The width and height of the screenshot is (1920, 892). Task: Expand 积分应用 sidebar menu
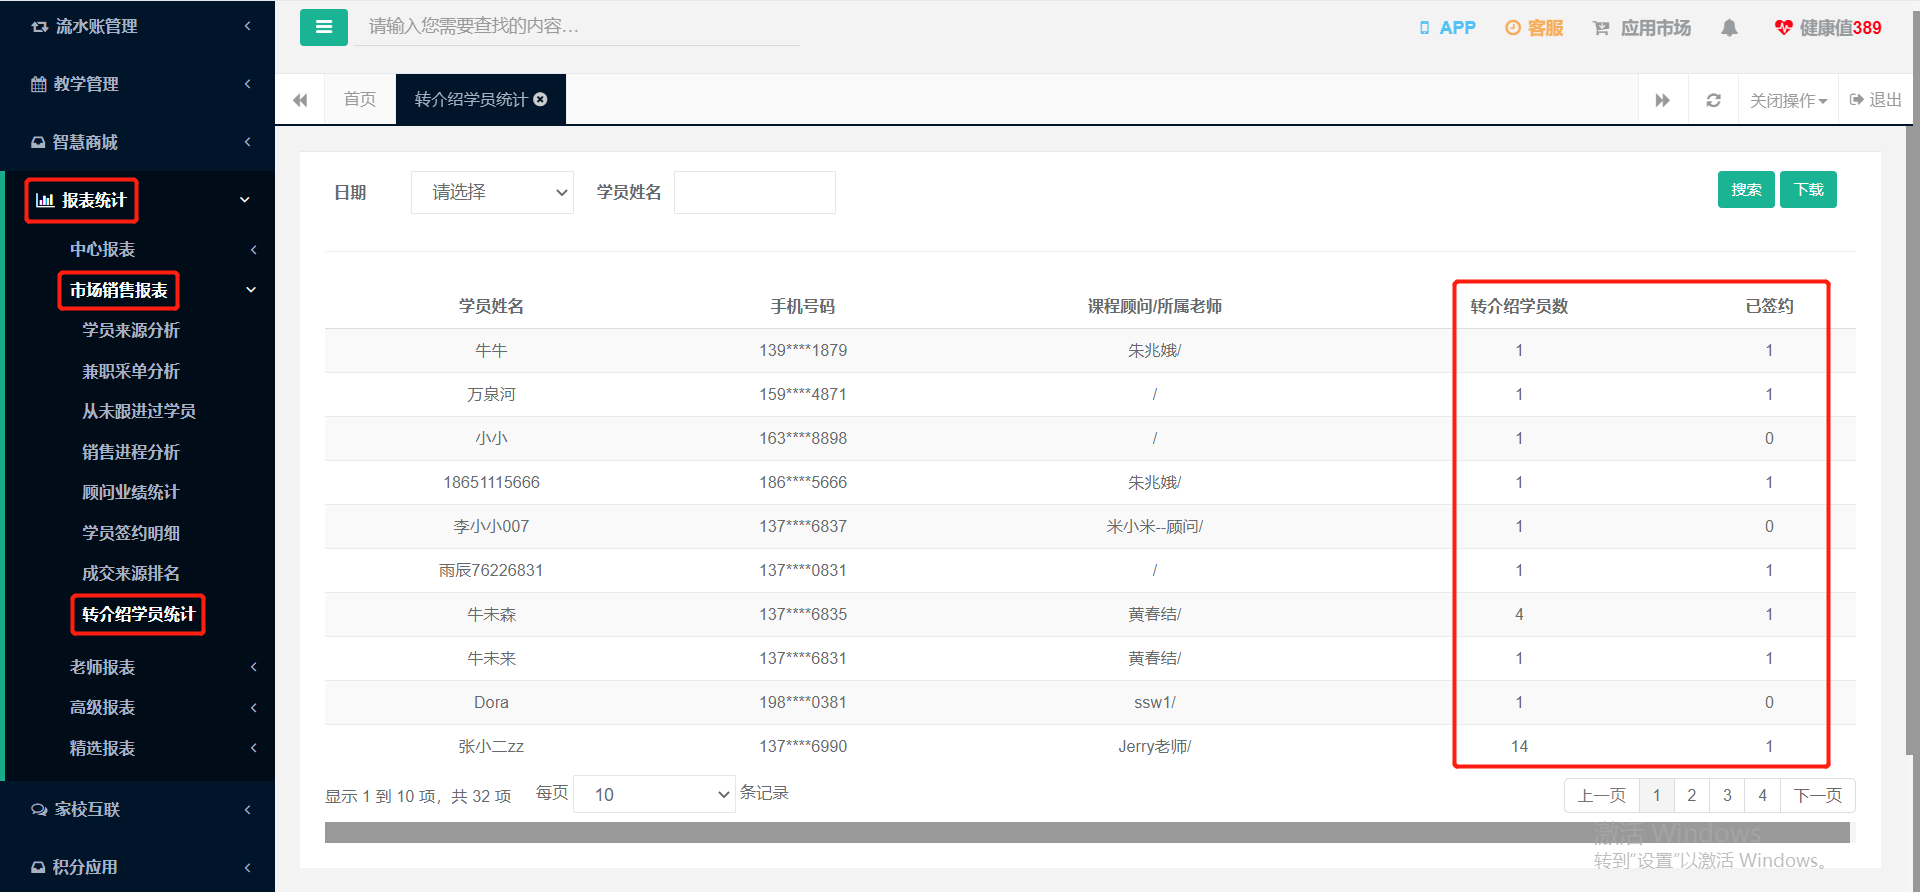(x=138, y=867)
